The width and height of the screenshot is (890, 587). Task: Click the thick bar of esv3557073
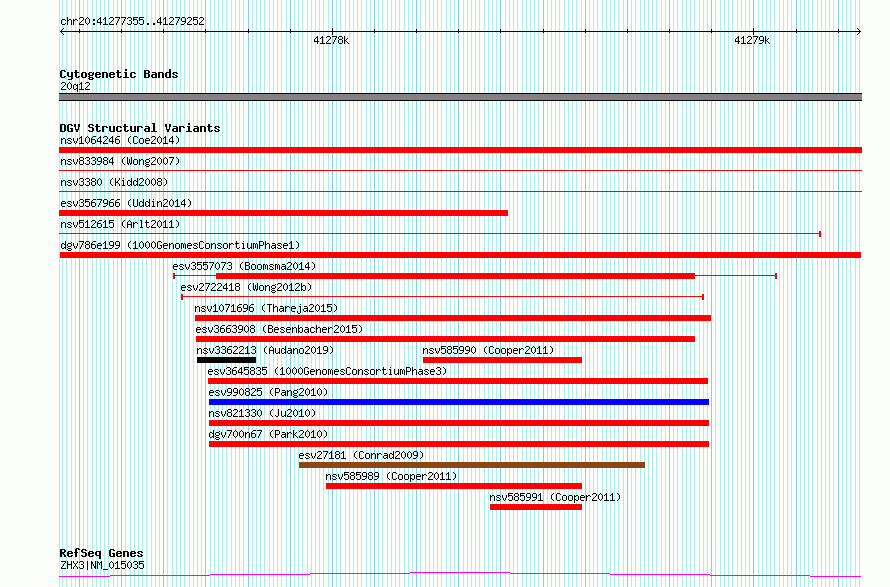coord(455,276)
